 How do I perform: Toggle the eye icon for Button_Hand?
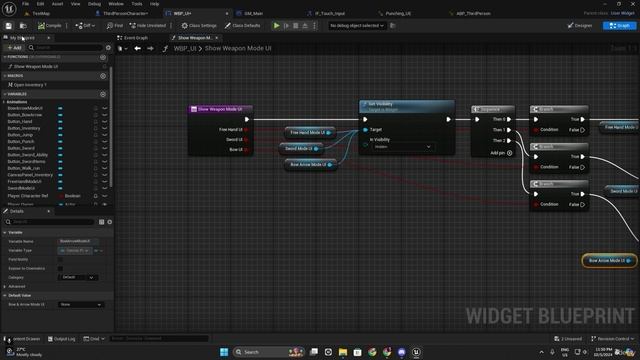[104, 122]
